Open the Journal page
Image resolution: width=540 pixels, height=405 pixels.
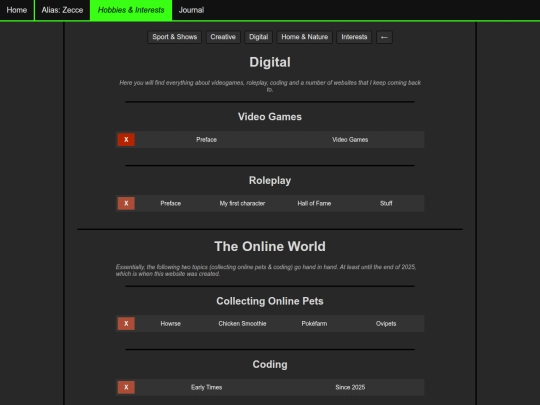[191, 10]
